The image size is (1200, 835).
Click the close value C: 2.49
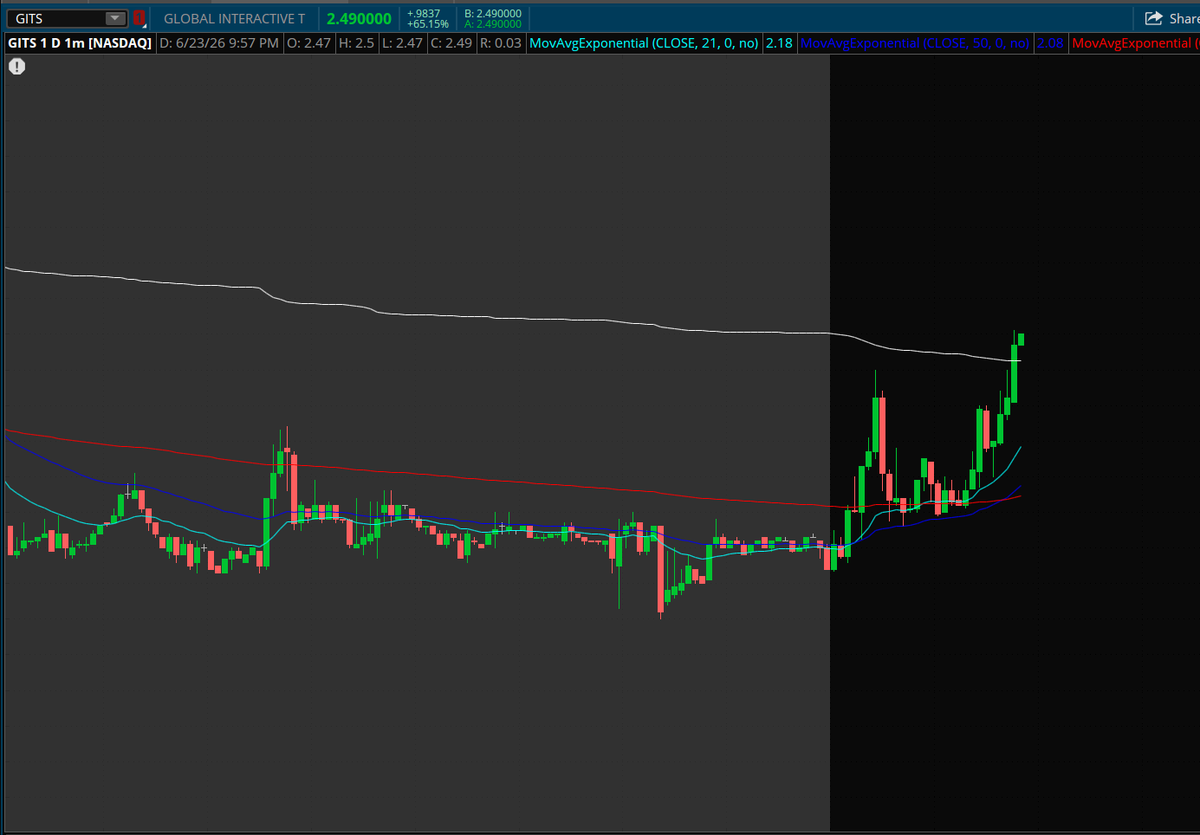pos(451,43)
